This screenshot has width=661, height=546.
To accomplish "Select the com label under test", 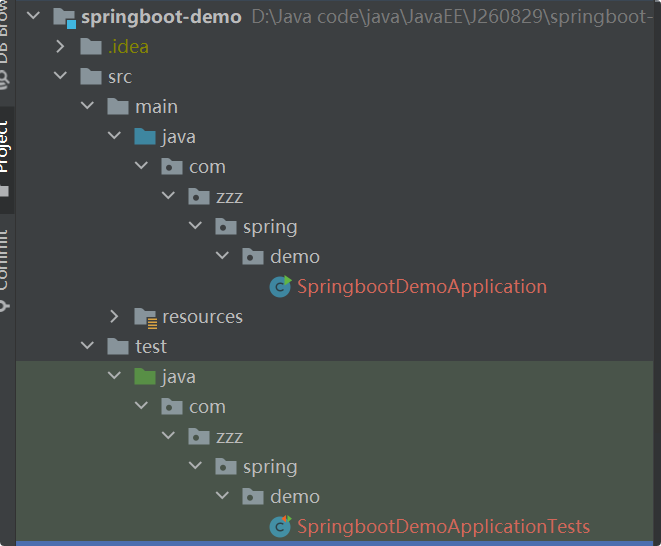I will click(x=207, y=407).
